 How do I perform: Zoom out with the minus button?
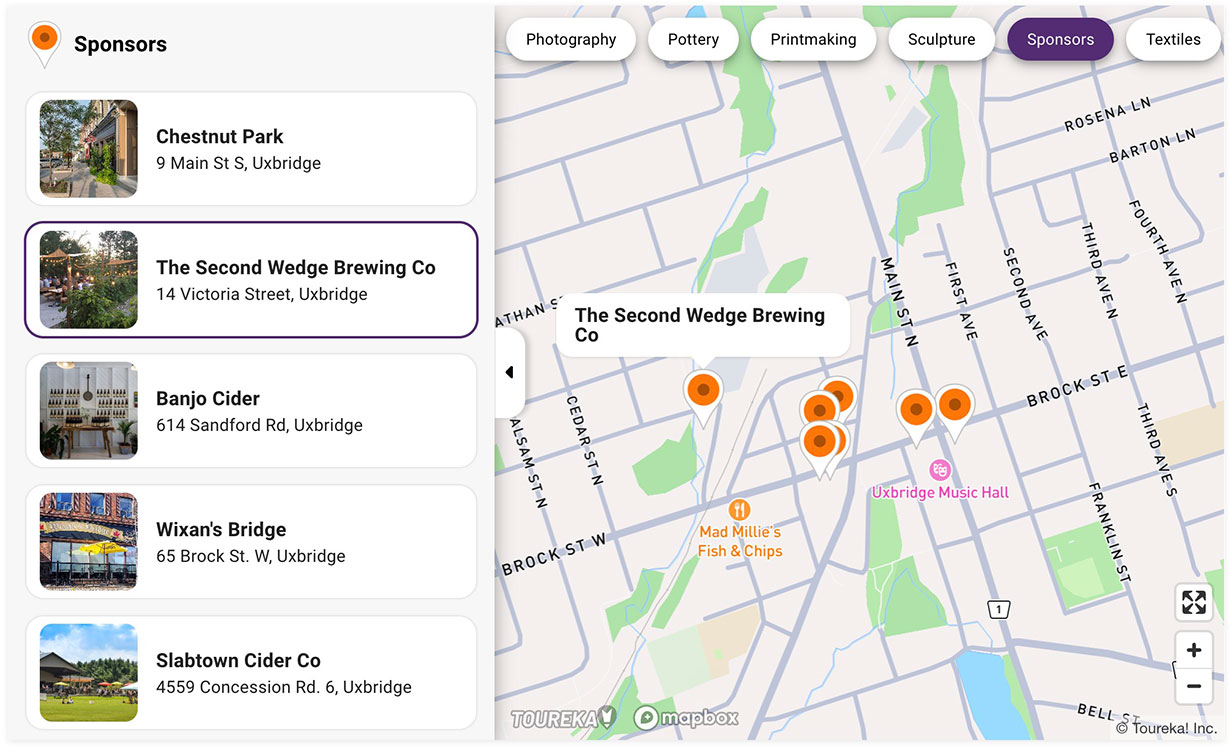[x=1193, y=686]
